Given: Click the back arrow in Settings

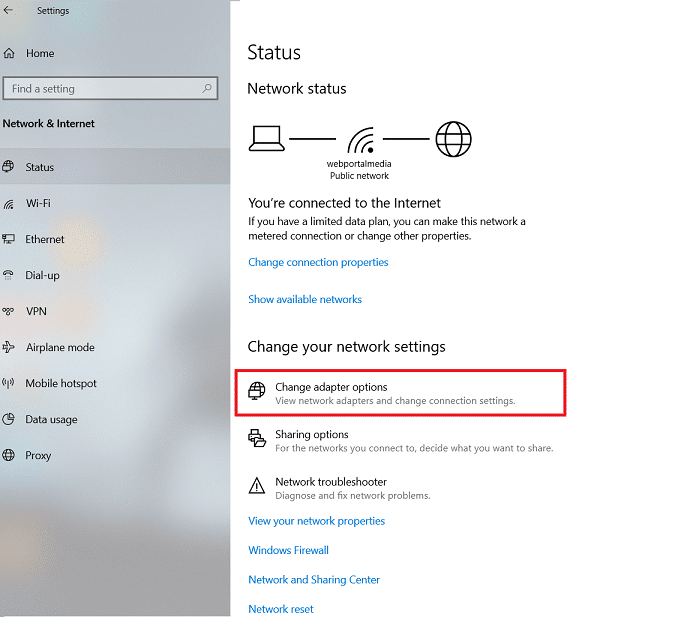Looking at the screenshot, I should point(8,10).
